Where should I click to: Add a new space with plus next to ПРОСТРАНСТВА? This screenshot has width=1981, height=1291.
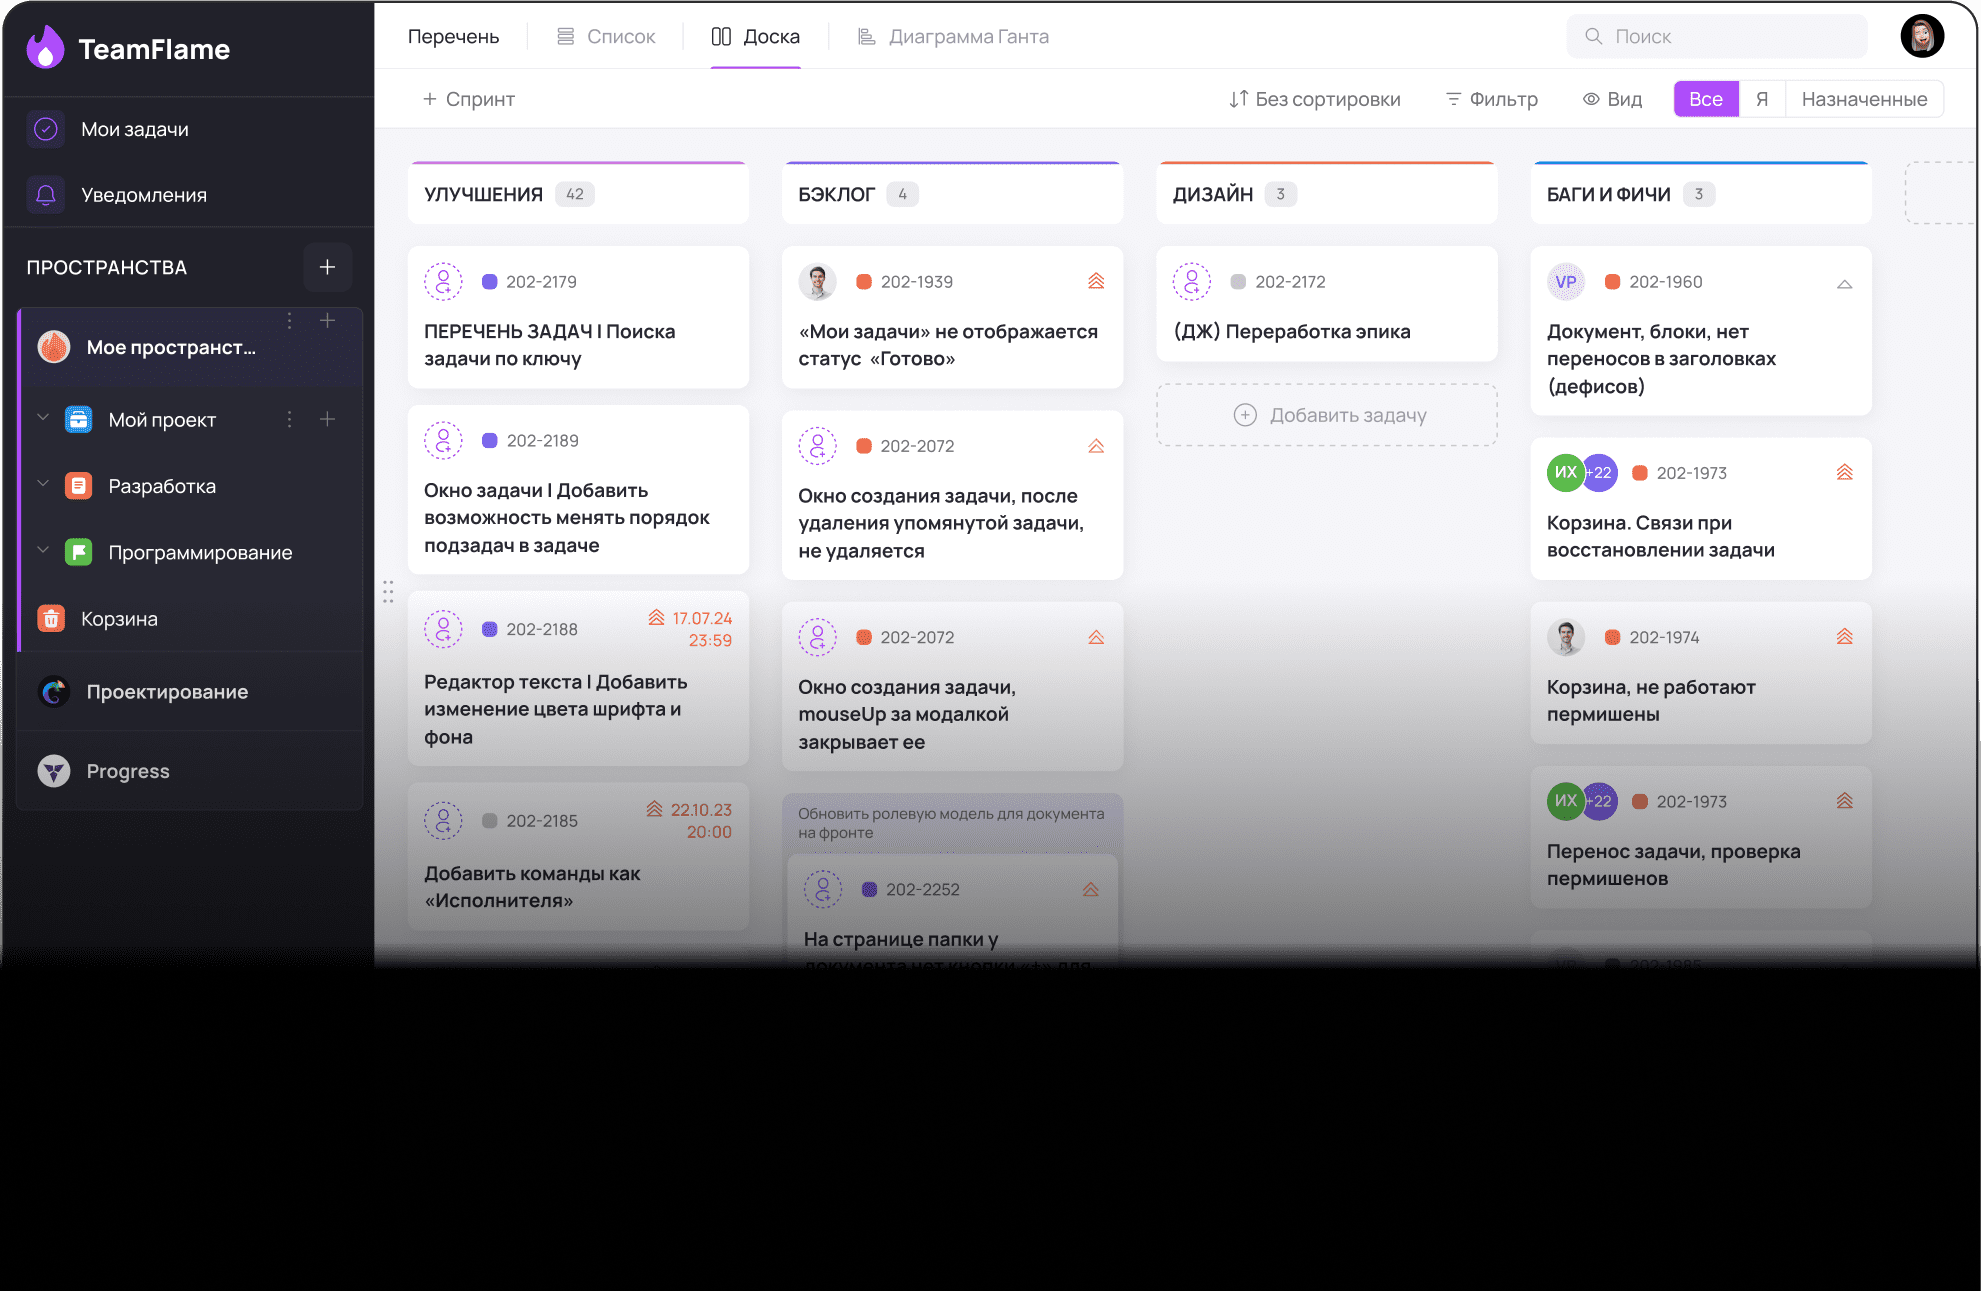coord(327,267)
